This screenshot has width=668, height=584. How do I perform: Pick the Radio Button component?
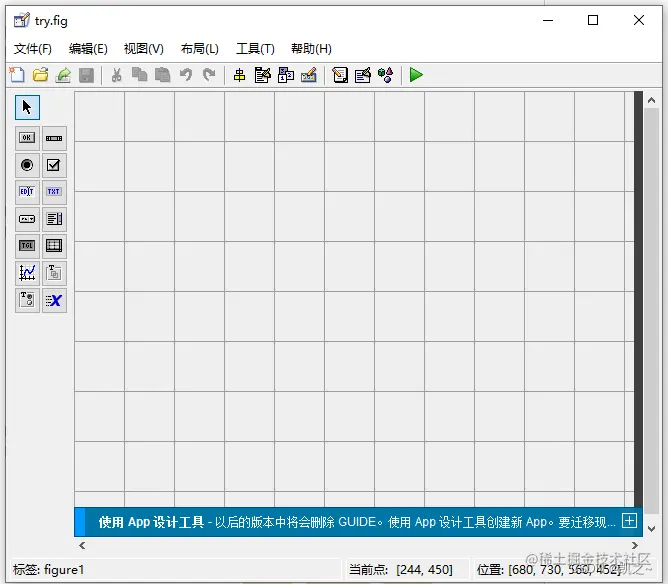[x=27, y=165]
